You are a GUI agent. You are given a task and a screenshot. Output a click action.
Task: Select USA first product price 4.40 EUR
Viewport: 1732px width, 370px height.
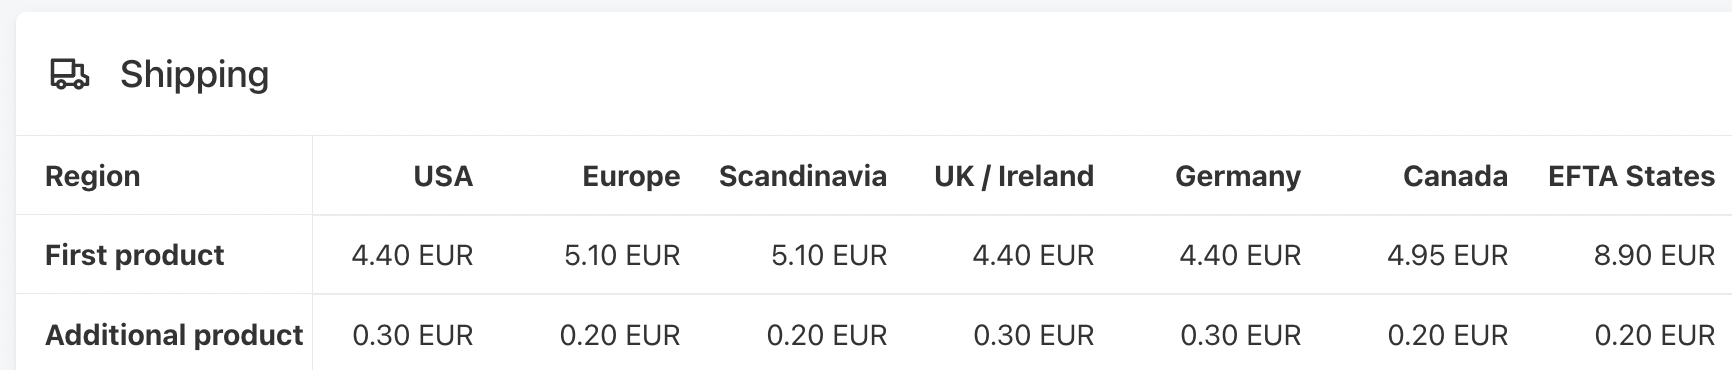412,255
